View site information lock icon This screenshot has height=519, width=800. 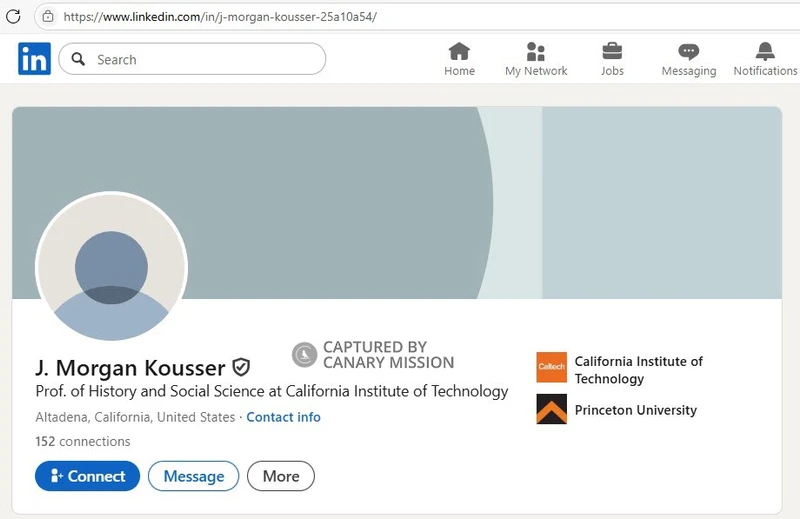(48, 16)
